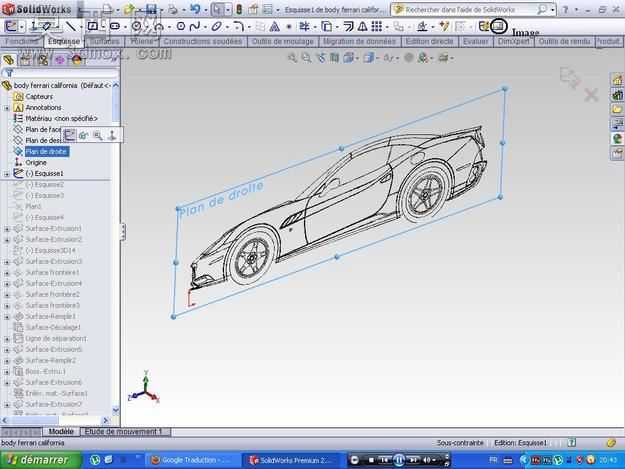The width and height of the screenshot is (625, 469).
Task: Select the Trim Entities tool
Action: tap(305, 27)
